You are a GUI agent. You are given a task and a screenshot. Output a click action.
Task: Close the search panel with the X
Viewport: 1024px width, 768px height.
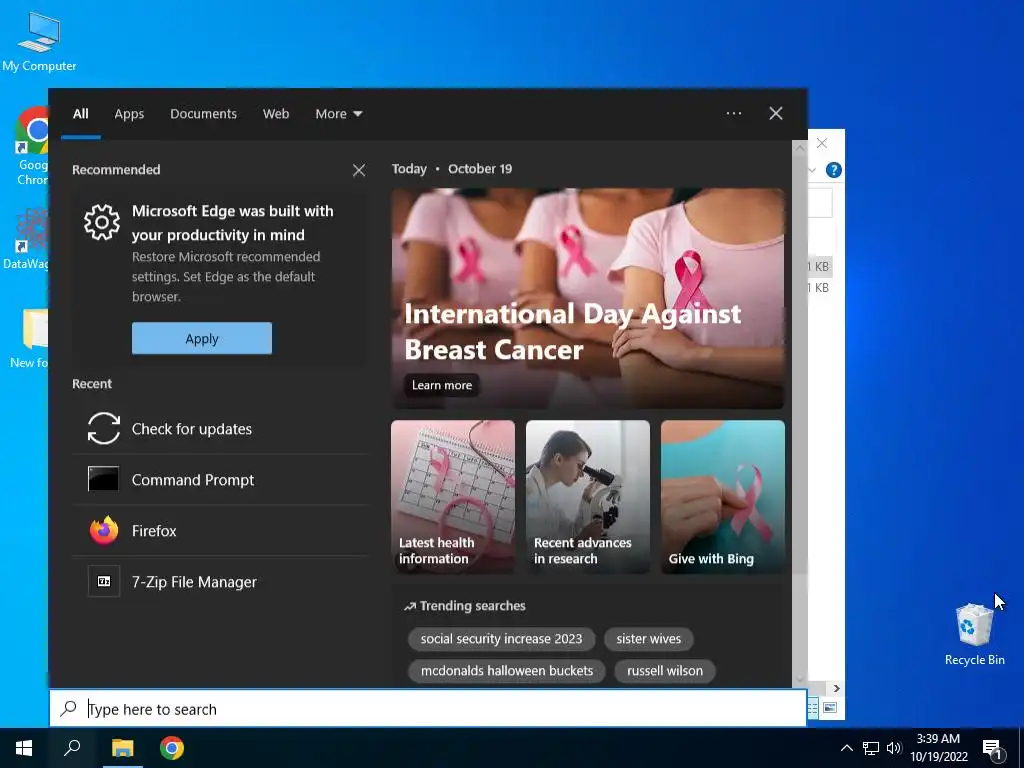pyautogui.click(x=775, y=114)
